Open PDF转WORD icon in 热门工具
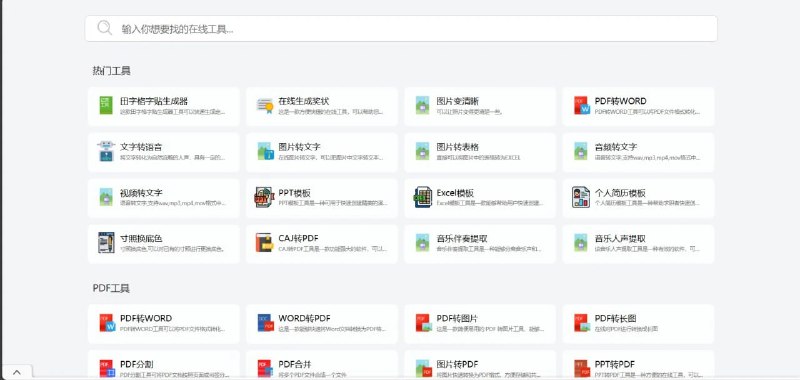 [x=582, y=106]
